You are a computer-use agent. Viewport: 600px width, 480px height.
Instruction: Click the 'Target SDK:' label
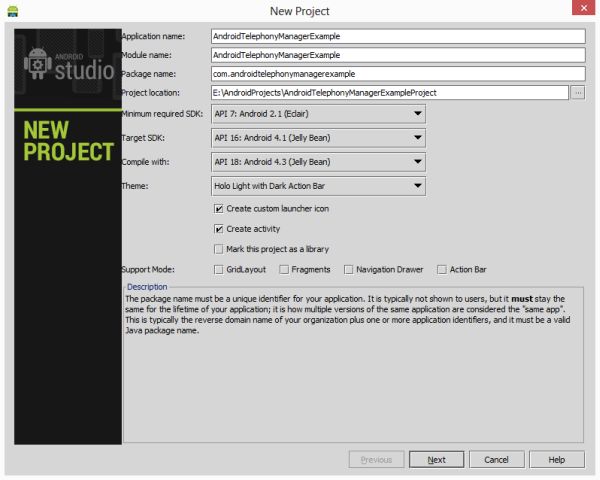point(143,138)
